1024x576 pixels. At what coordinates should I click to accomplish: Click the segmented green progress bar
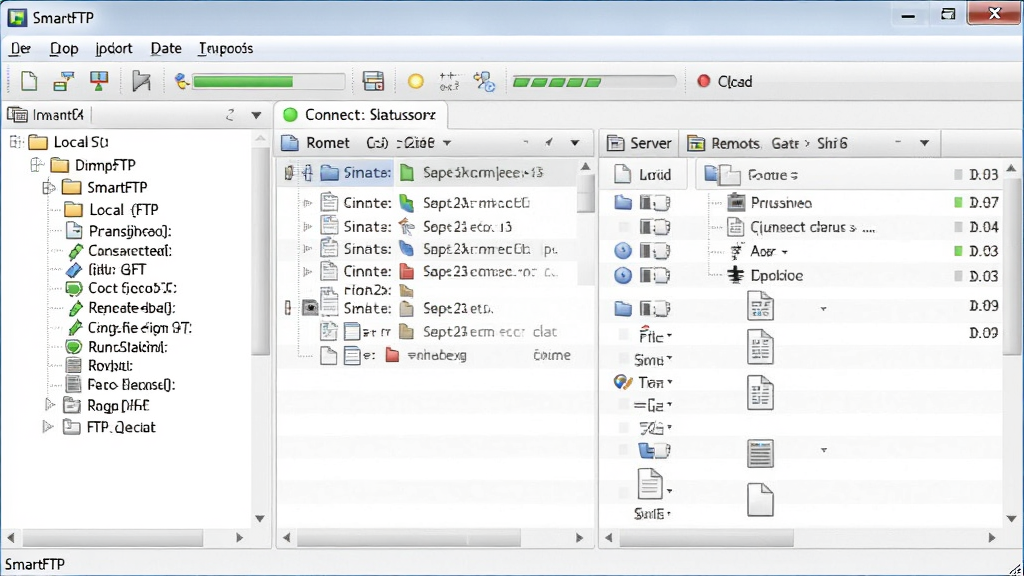(x=593, y=82)
